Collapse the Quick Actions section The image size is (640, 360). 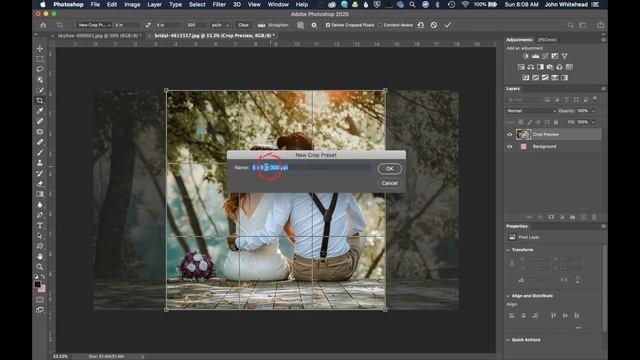(x=508, y=340)
